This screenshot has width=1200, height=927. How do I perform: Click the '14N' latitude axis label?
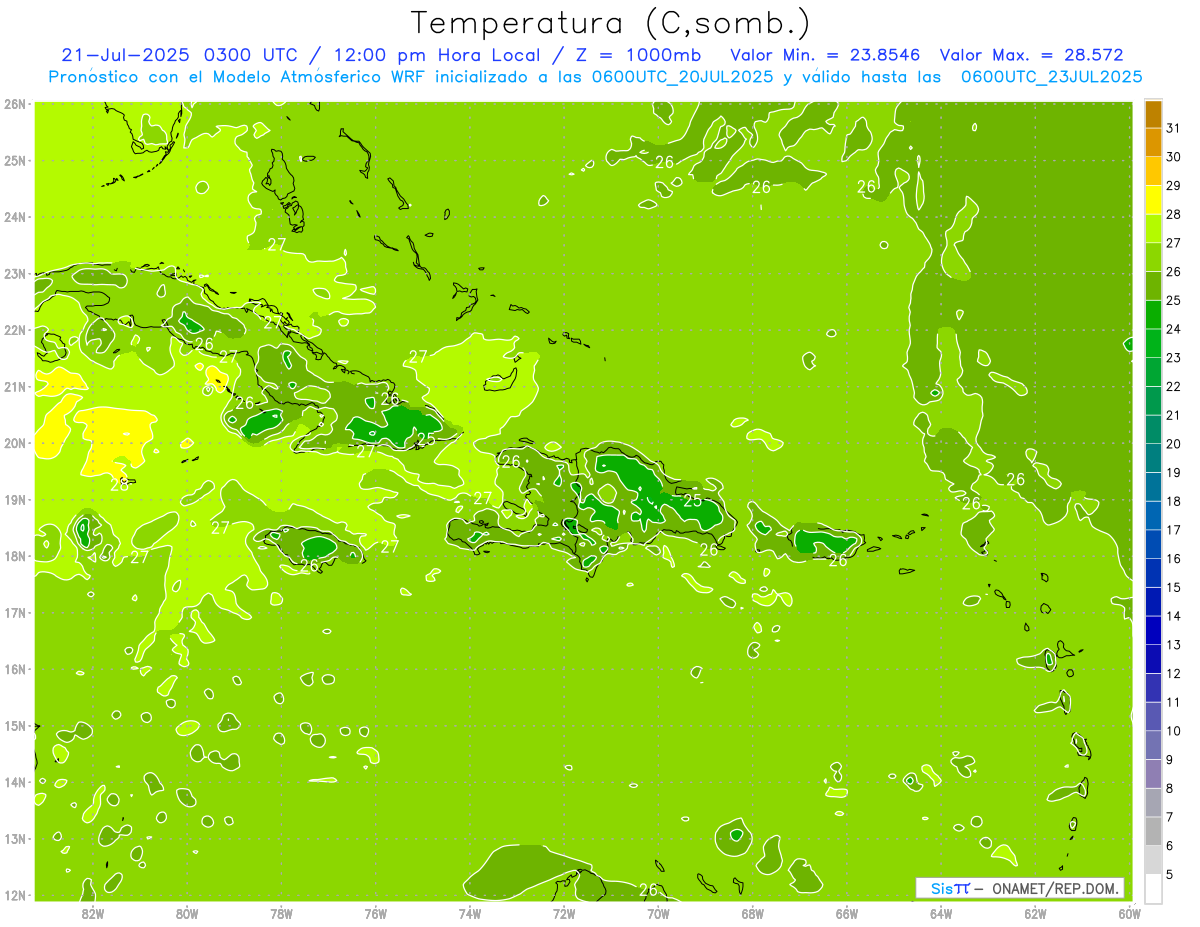[15, 782]
